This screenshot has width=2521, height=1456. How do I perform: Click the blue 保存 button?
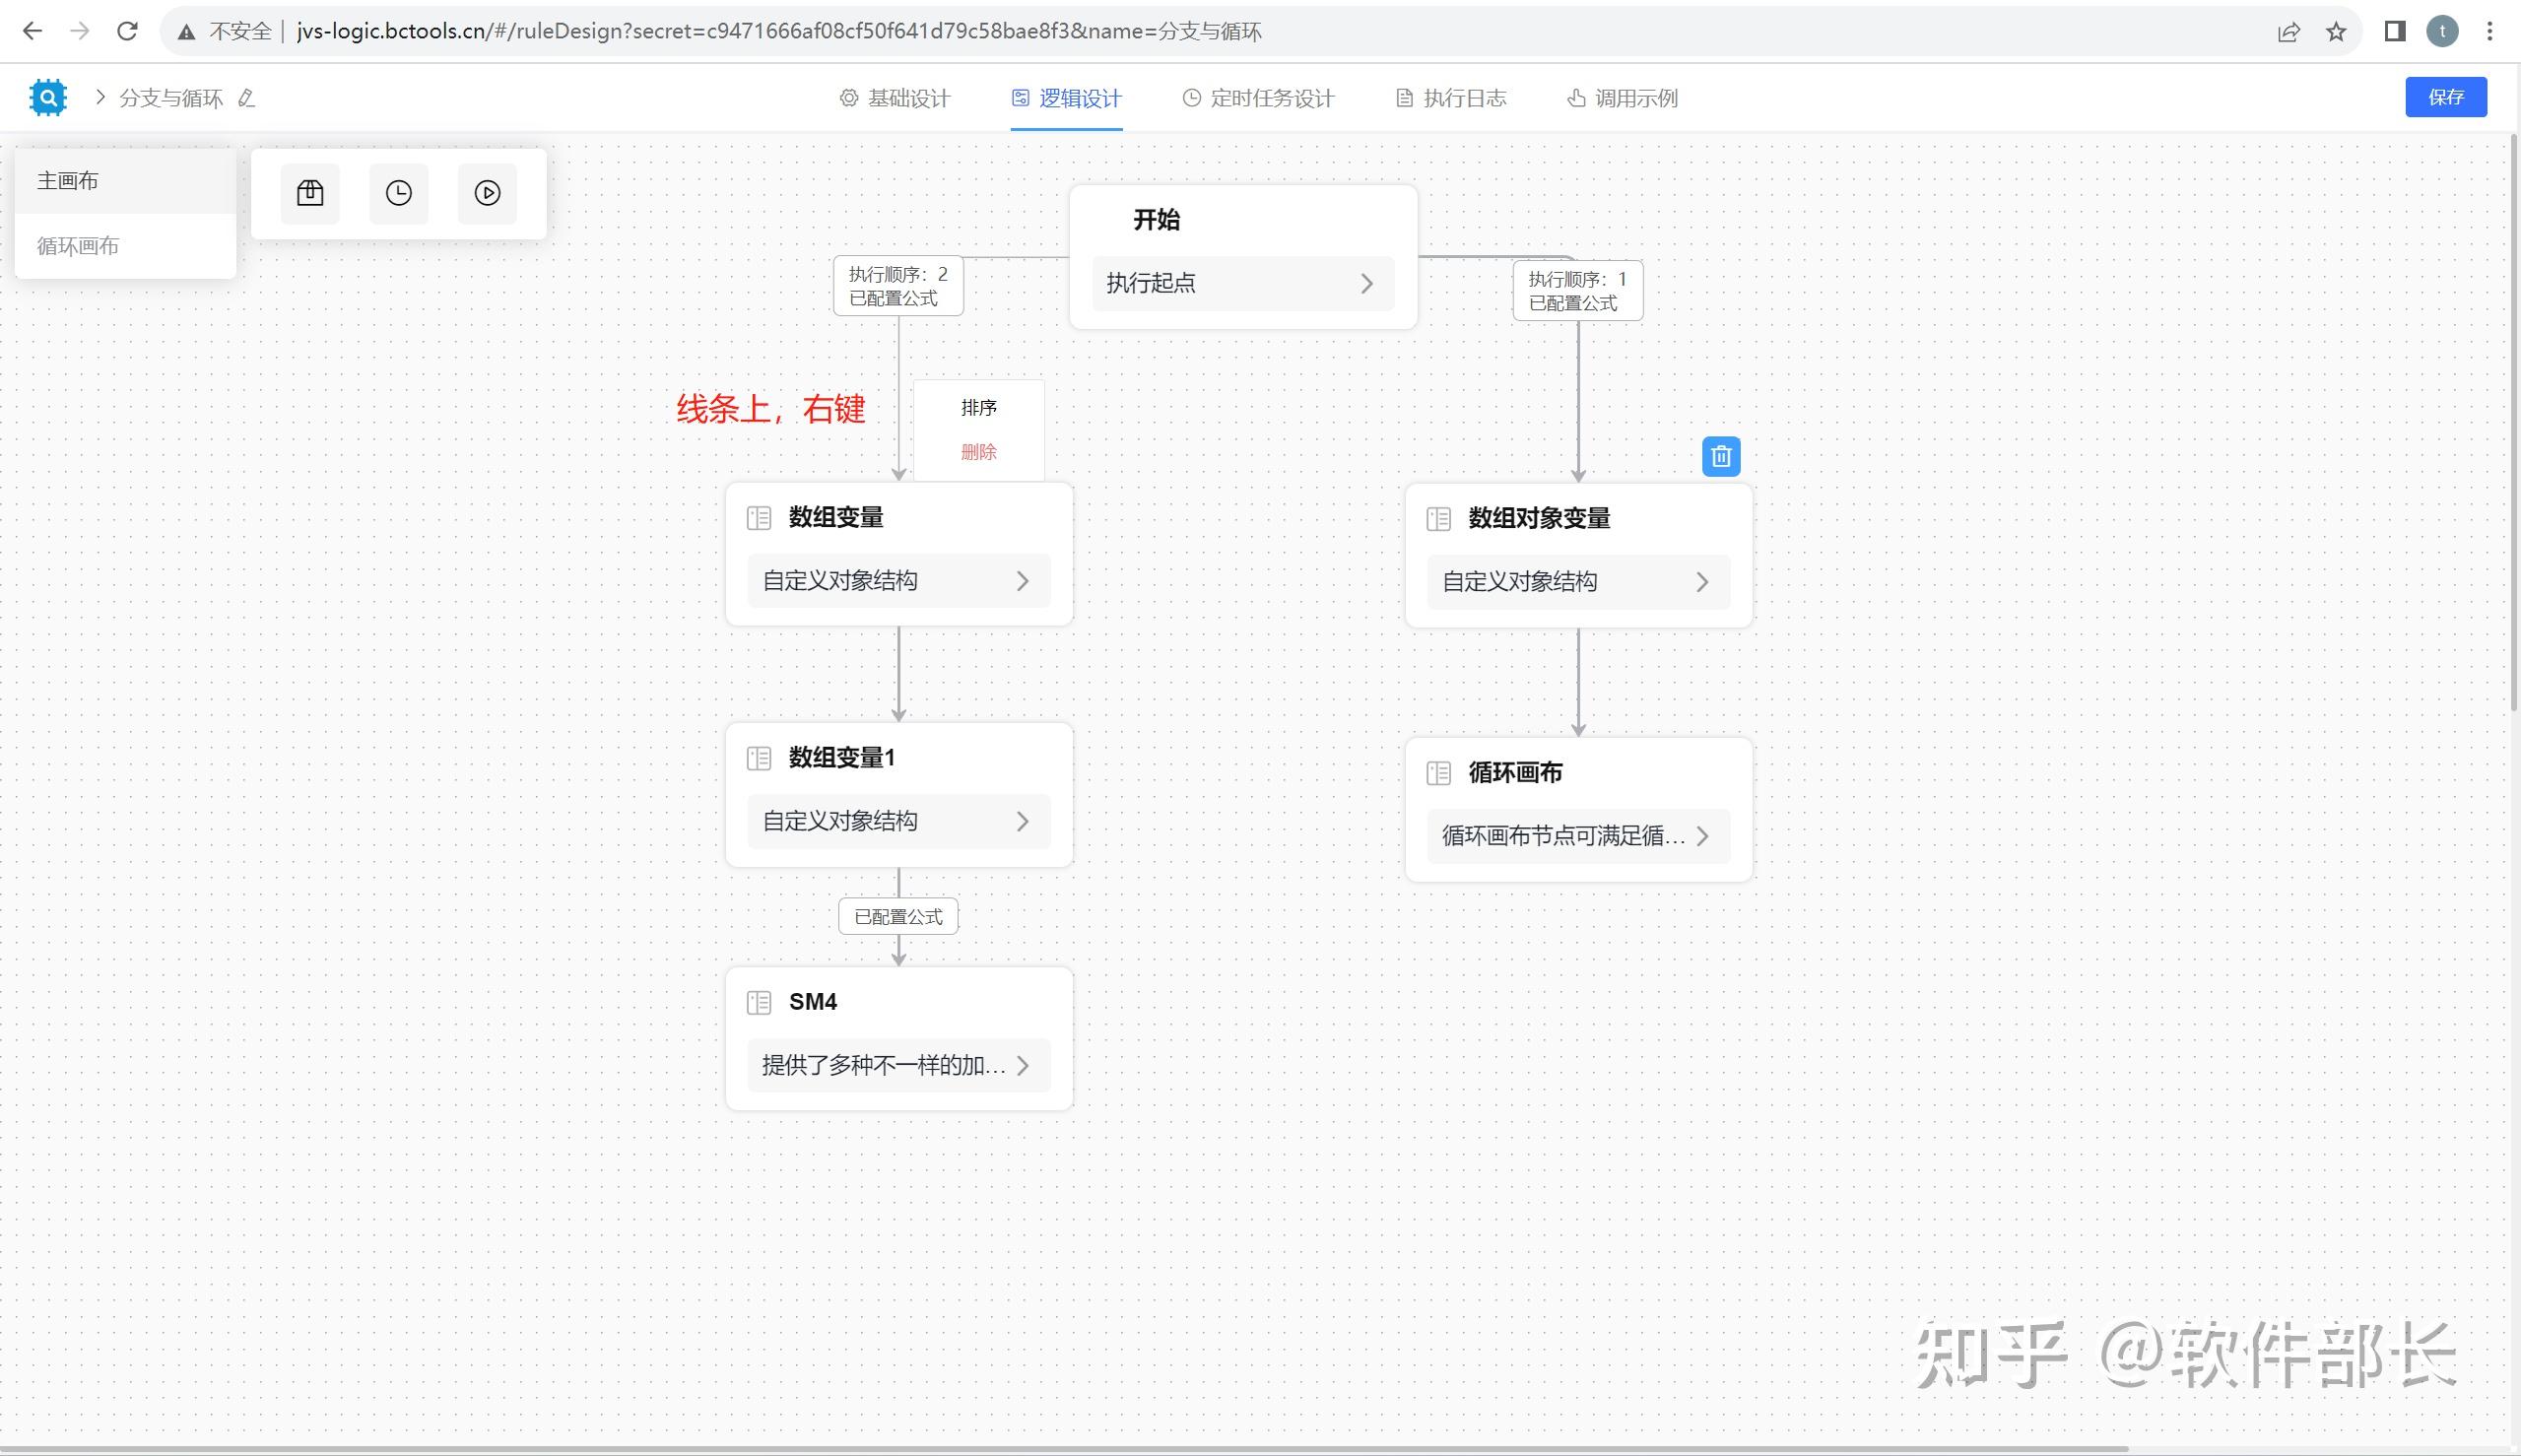click(2445, 97)
